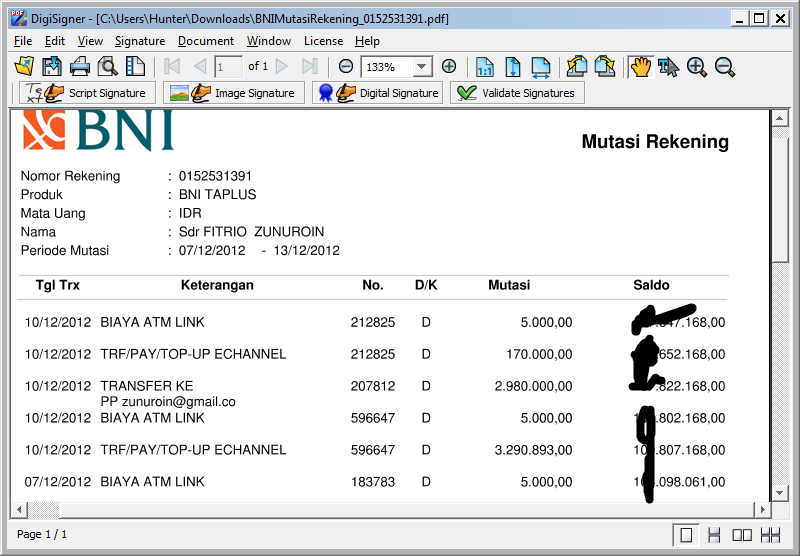Click the name Sdr FITRIO ZUNUROIN
The image size is (800, 556).
coord(251,232)
